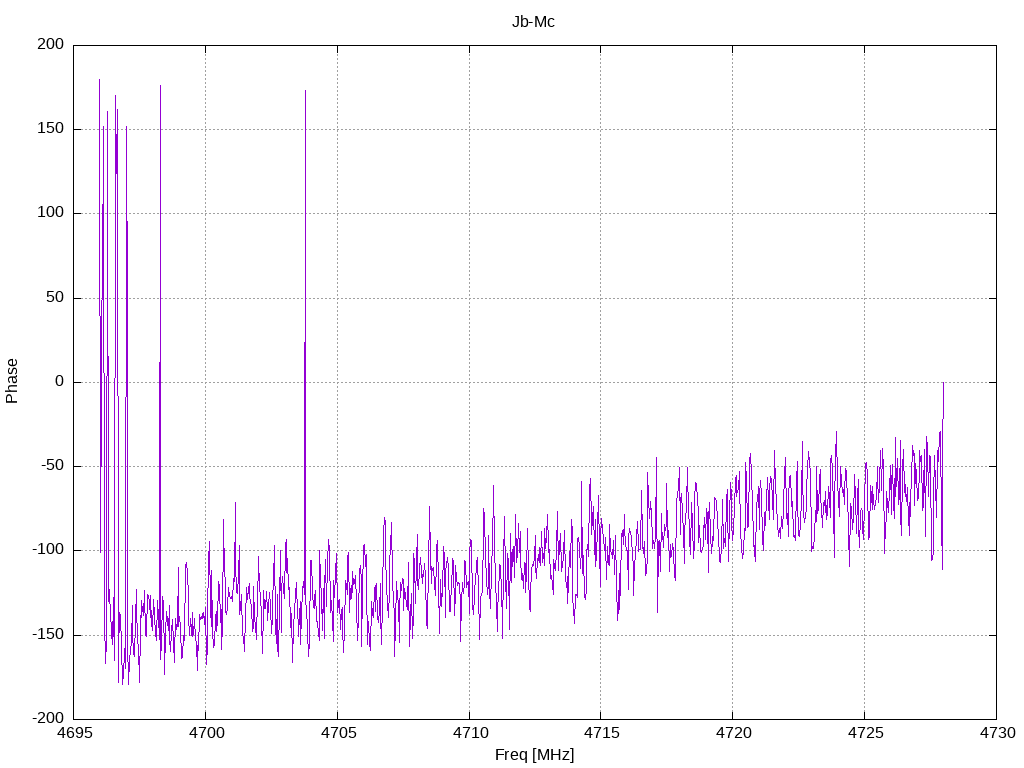
Task: Click the 200 tick label on y-axis
Action: [x=51, y=44]
